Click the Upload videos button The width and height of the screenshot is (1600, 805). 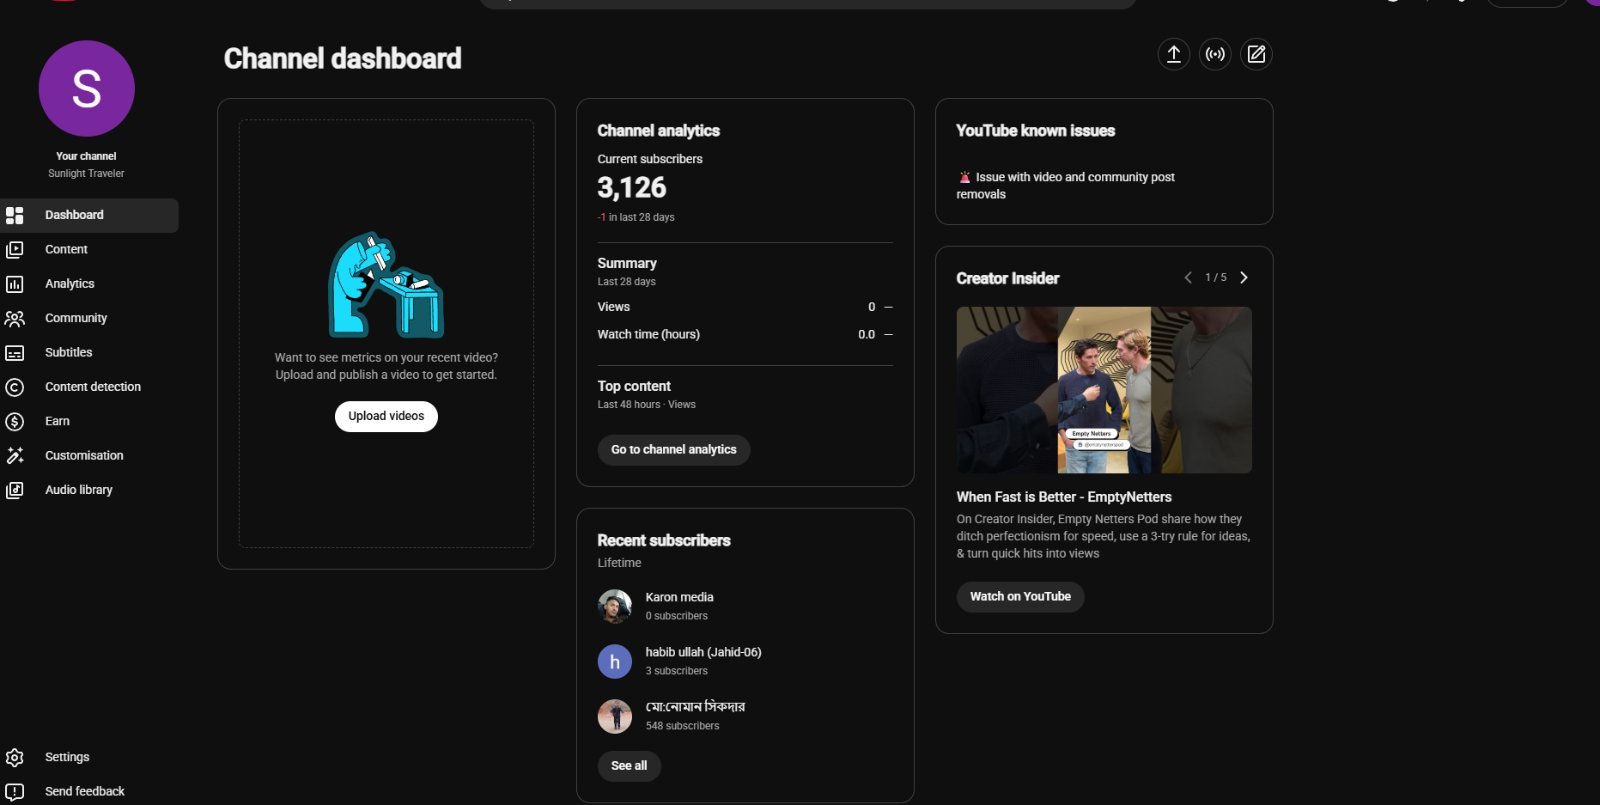[x=386, y=416]
